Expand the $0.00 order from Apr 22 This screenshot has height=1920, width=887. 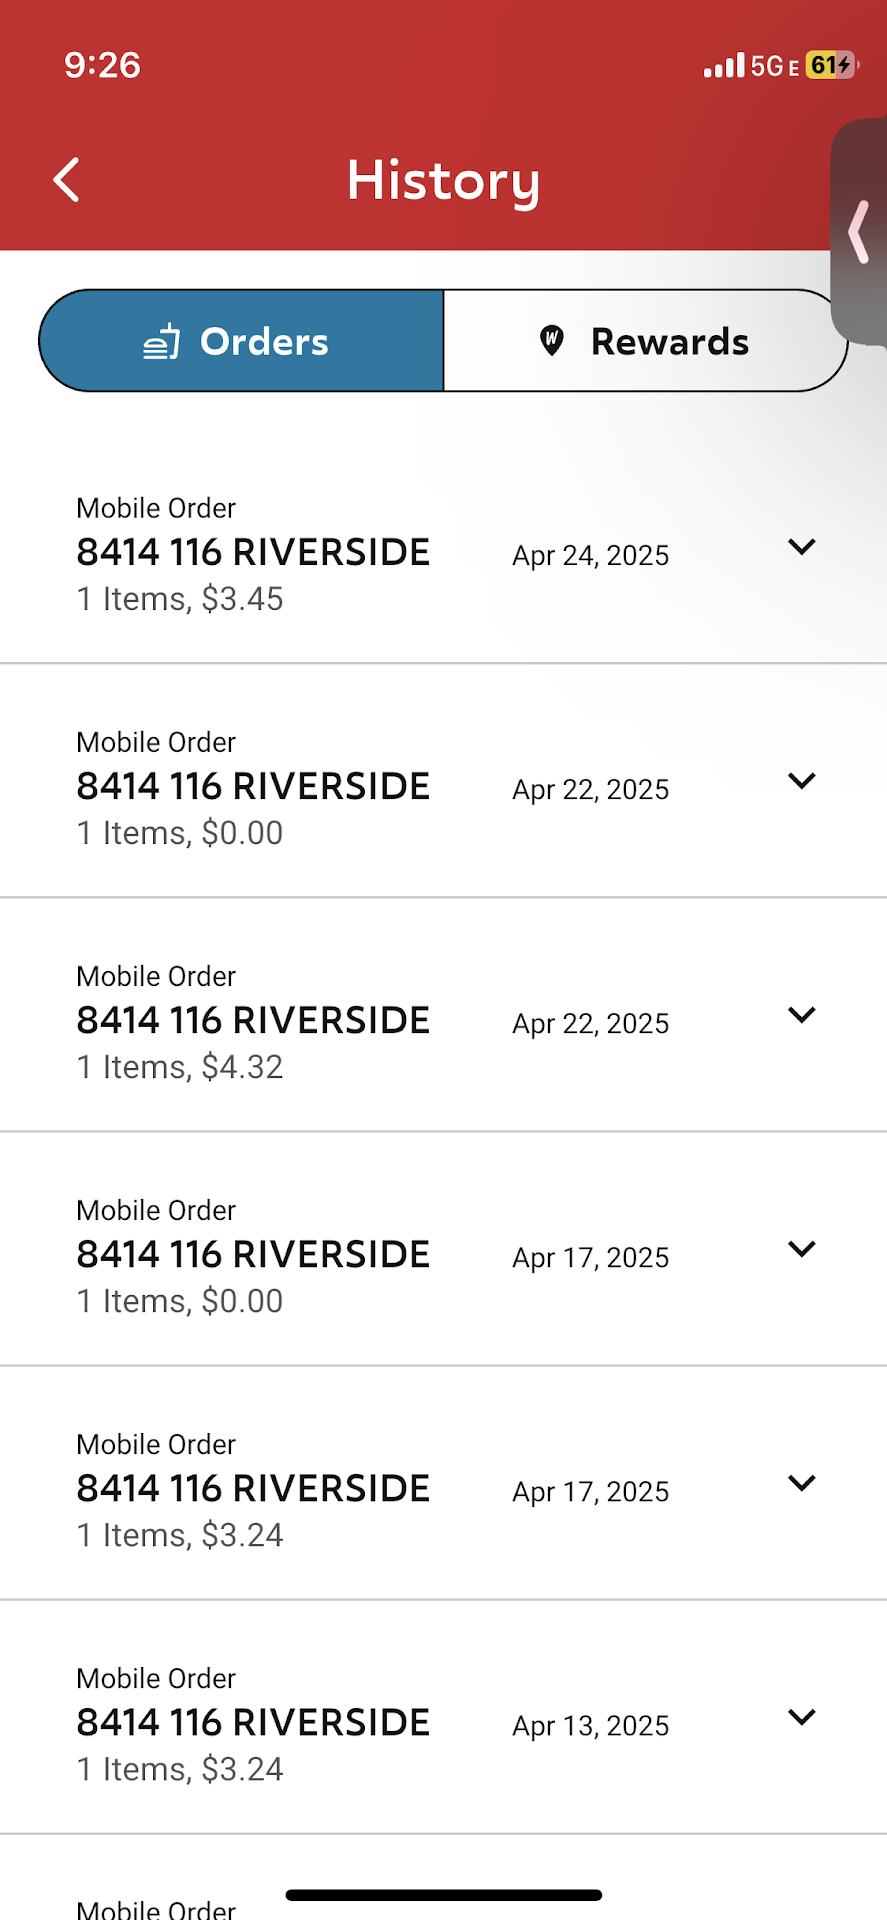[802, 781]
